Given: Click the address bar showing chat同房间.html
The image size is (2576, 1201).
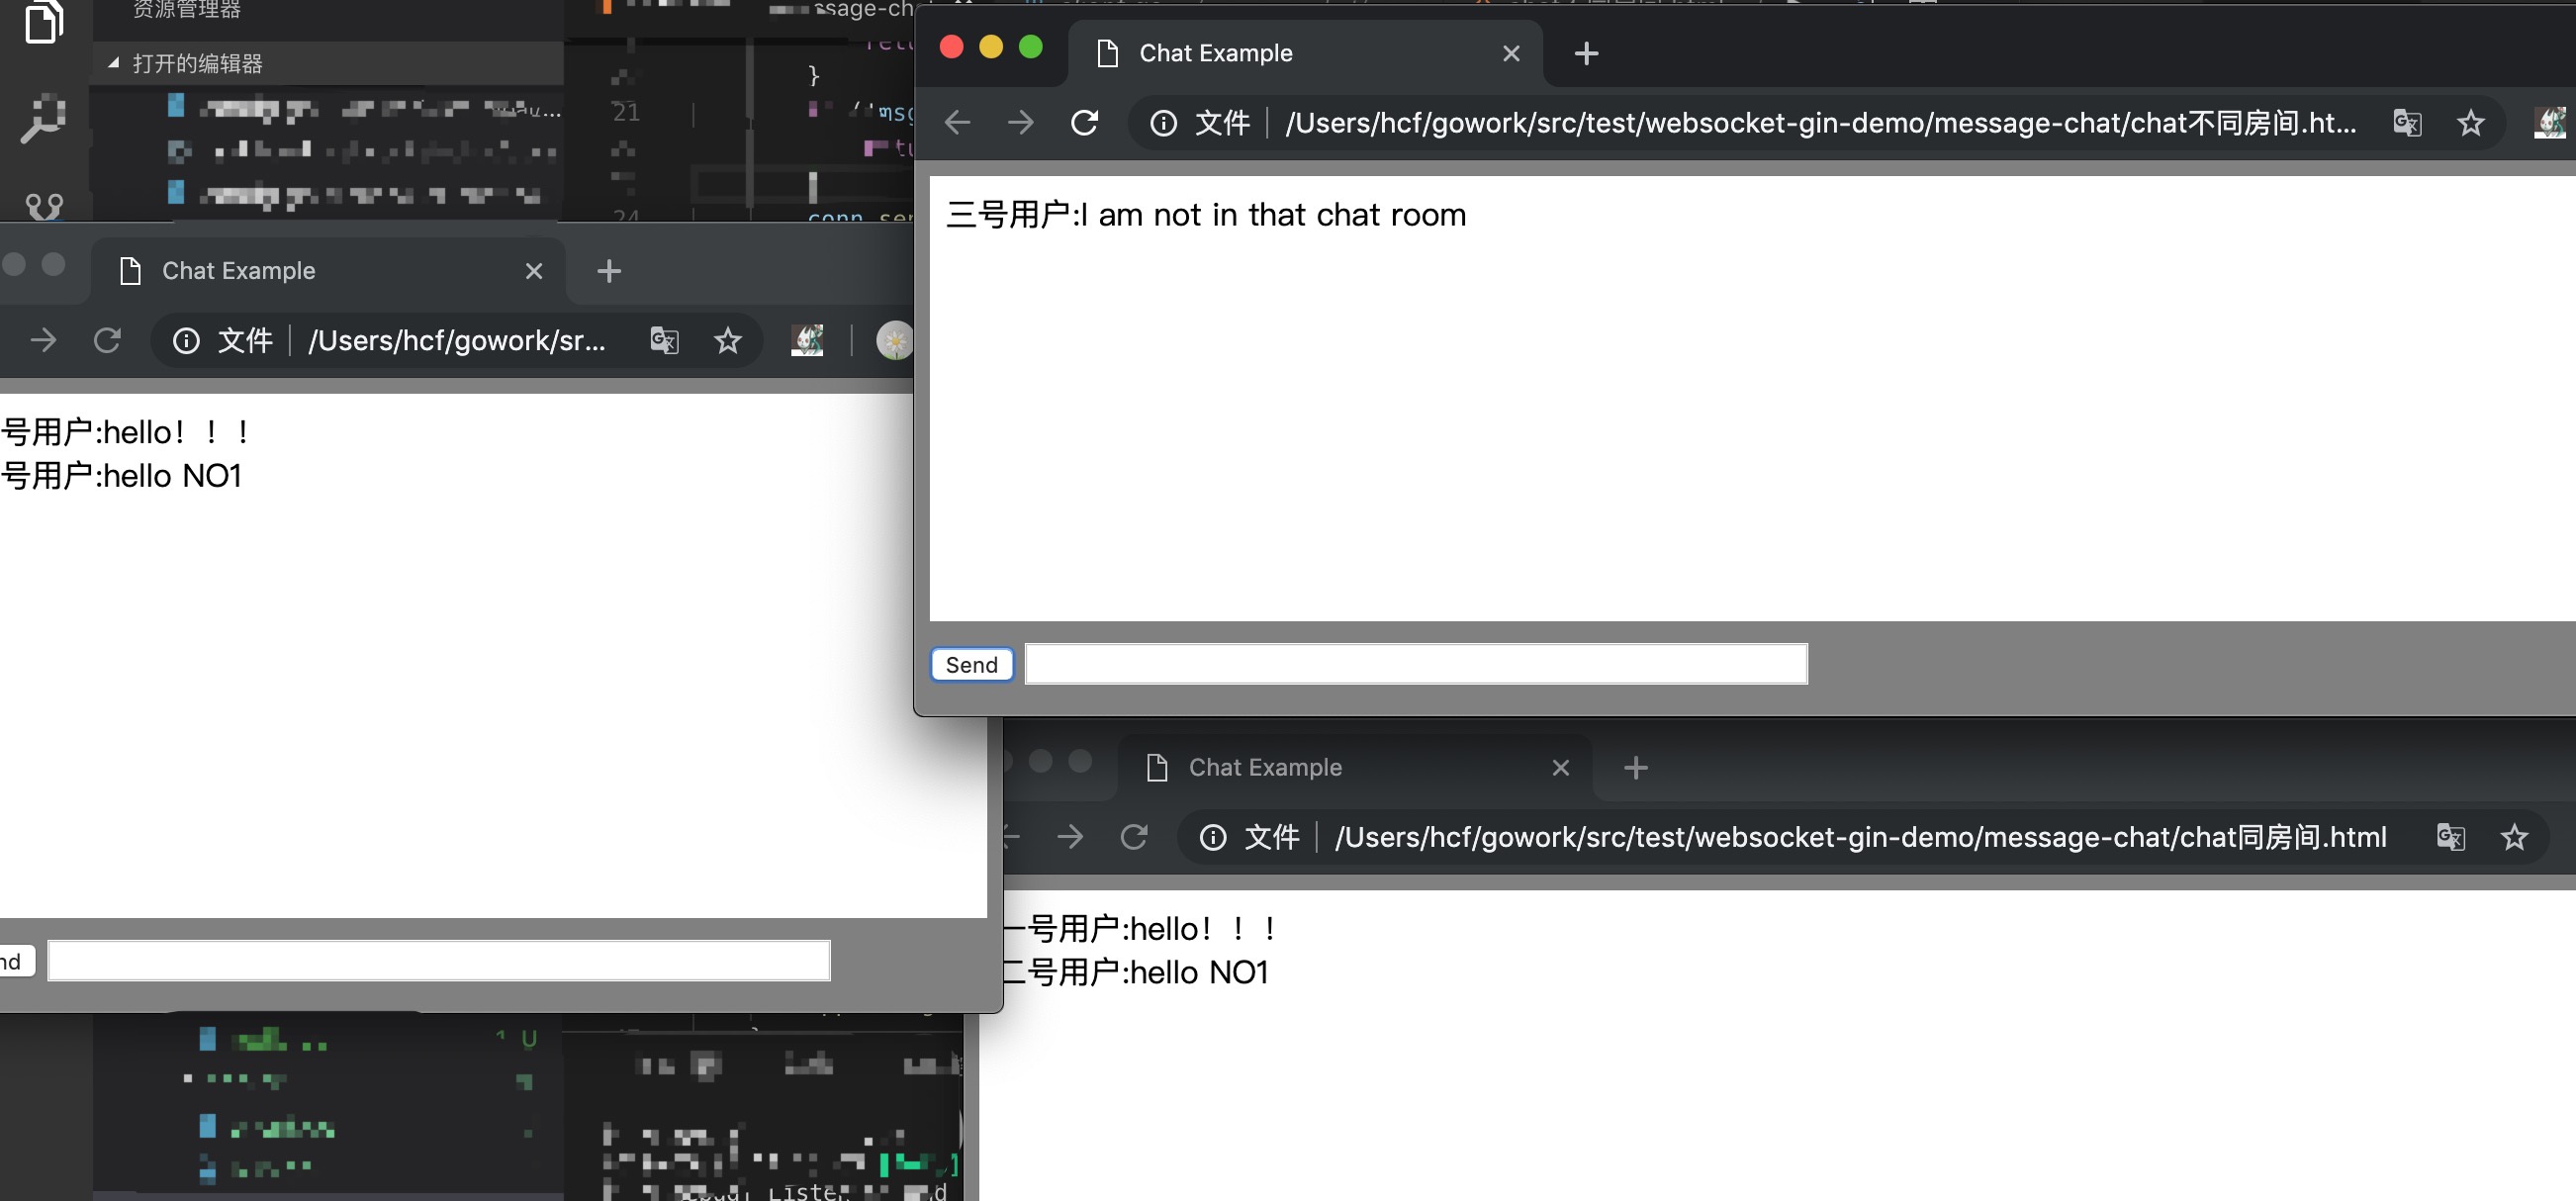Looking at the screenshot, I should pos(1860,837).
